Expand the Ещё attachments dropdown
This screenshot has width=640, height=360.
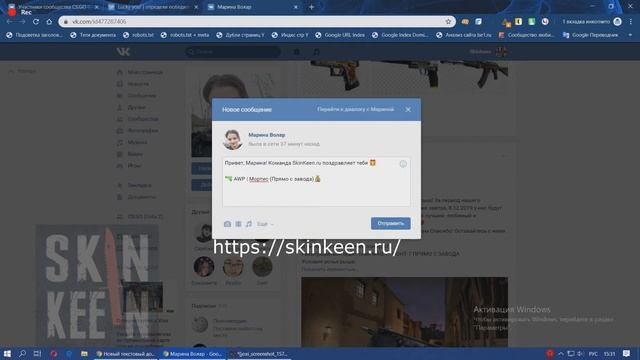[x=265, y=224]
